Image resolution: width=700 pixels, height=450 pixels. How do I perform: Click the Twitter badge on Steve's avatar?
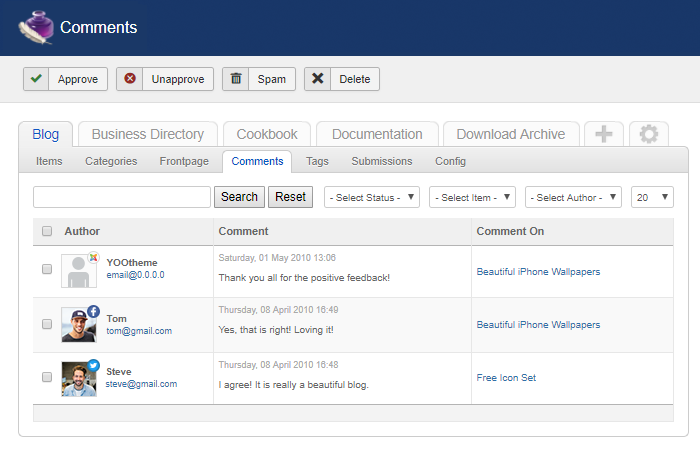click(x=93, y=365)
